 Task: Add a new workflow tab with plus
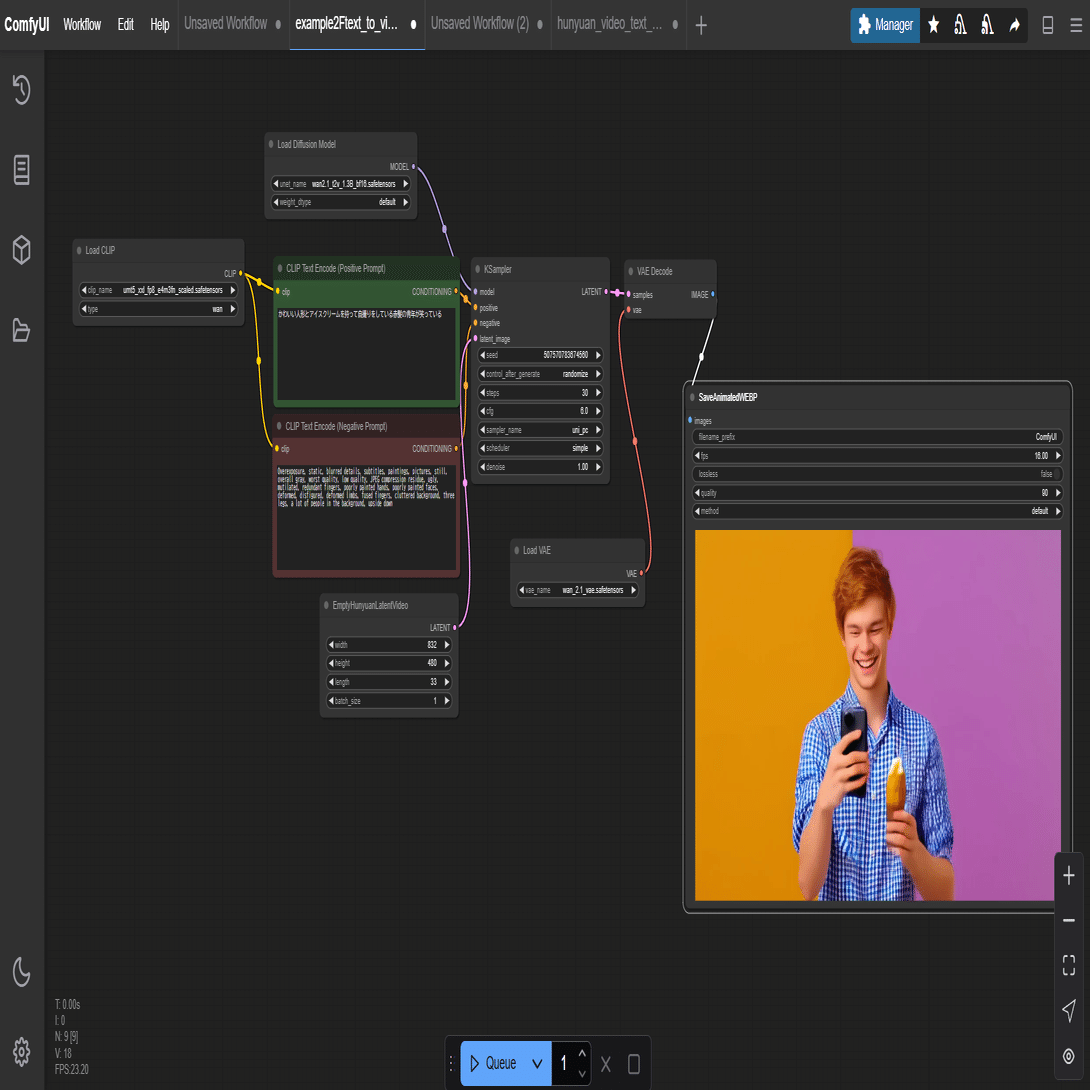point(701,26)
